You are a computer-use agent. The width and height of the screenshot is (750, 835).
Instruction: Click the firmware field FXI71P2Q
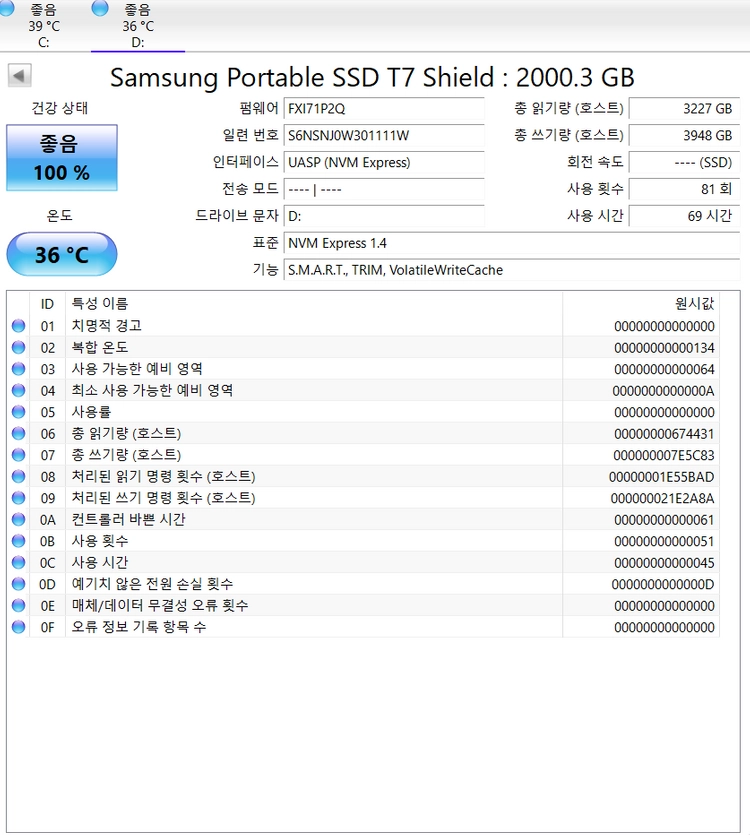pyautogui.click(x=384, y=109)
